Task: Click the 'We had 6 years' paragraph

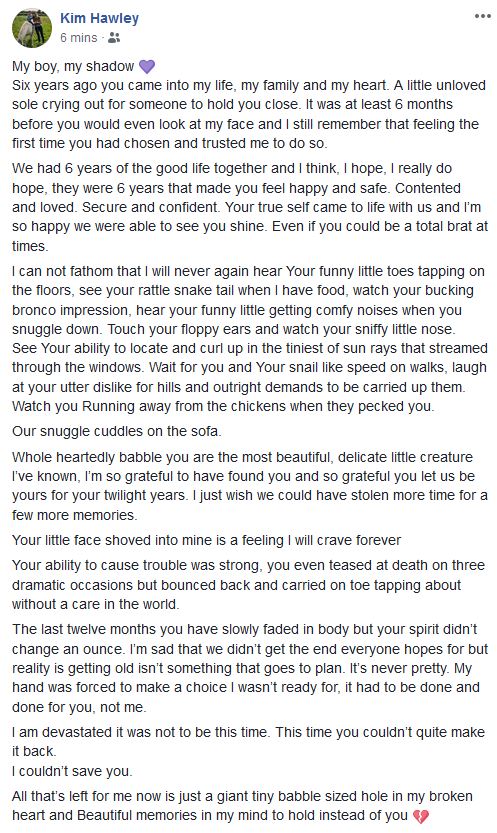Action: [250, 207]
